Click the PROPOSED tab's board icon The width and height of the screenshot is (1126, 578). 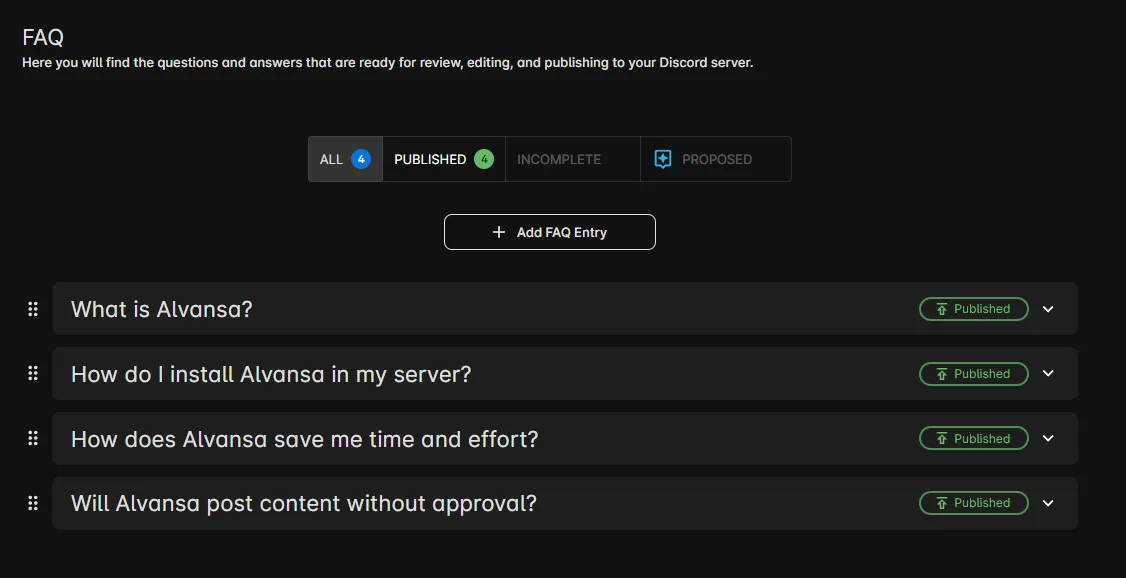(x=661, y=158)
